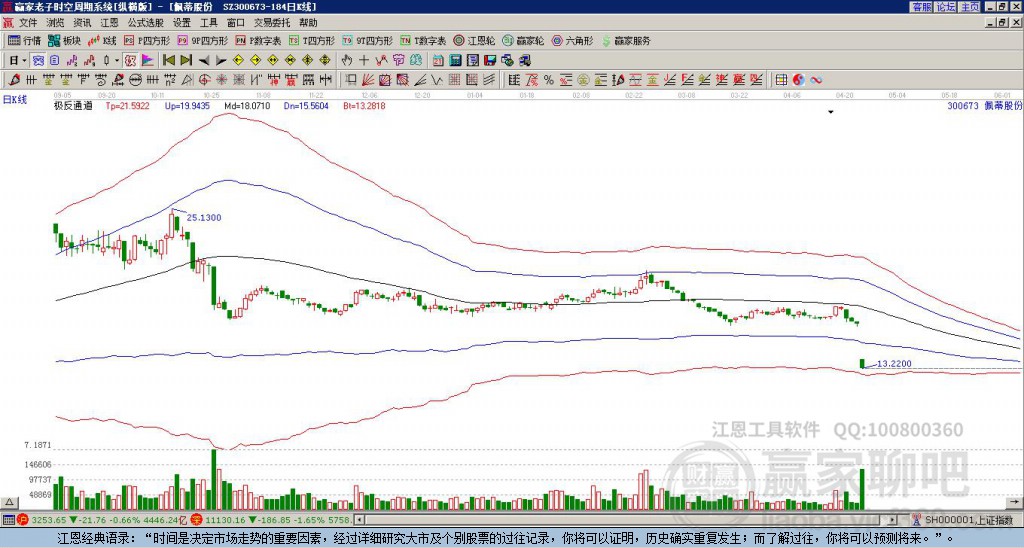
Task: Launch the 江恩轮 Gann wheel
Action: [474, 40]
